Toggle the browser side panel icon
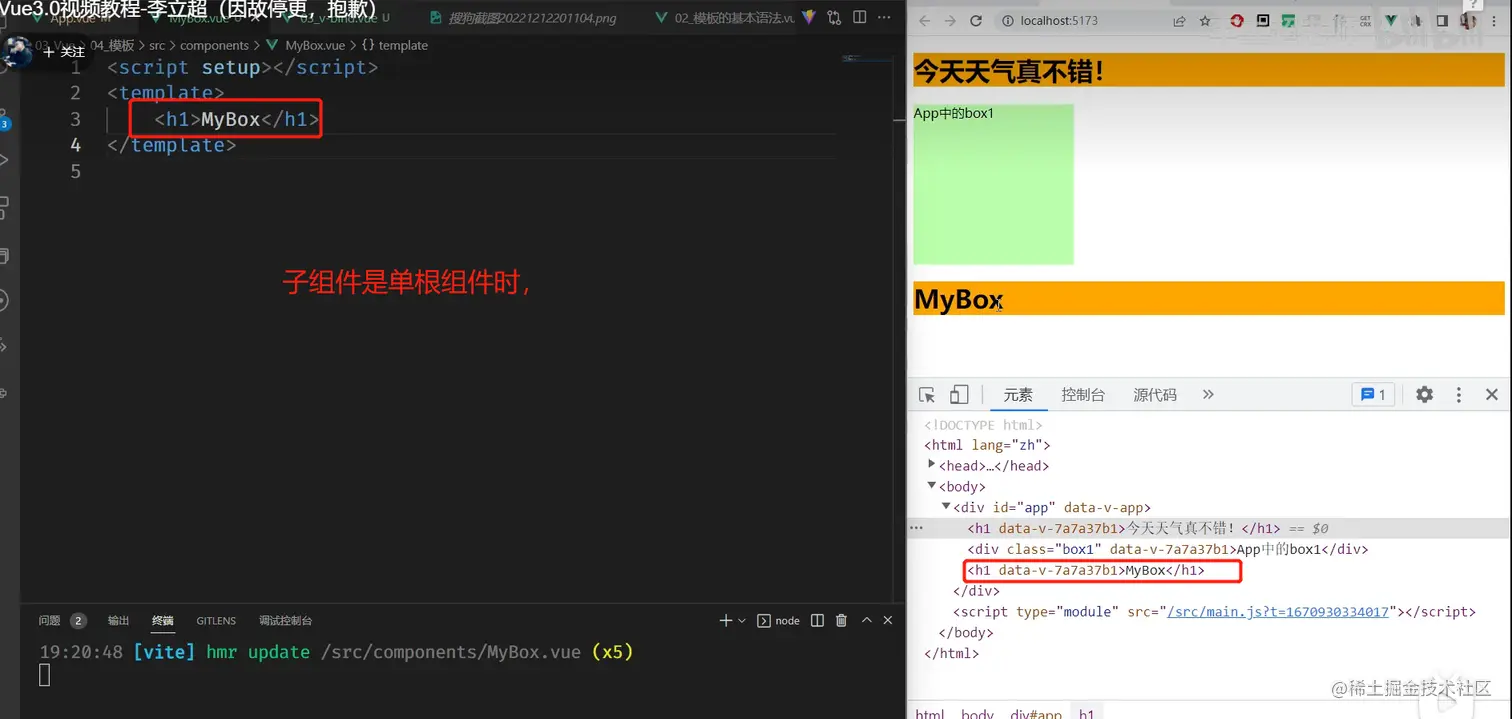The width and height of the screenshot is (1512, 719). pos(1442,21)
